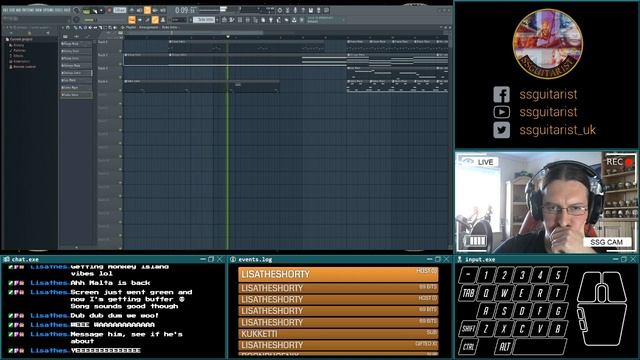This screenshot has height=360, width=640.
Task: Click the slider knob right of the time display
Action: pos(223,9)
